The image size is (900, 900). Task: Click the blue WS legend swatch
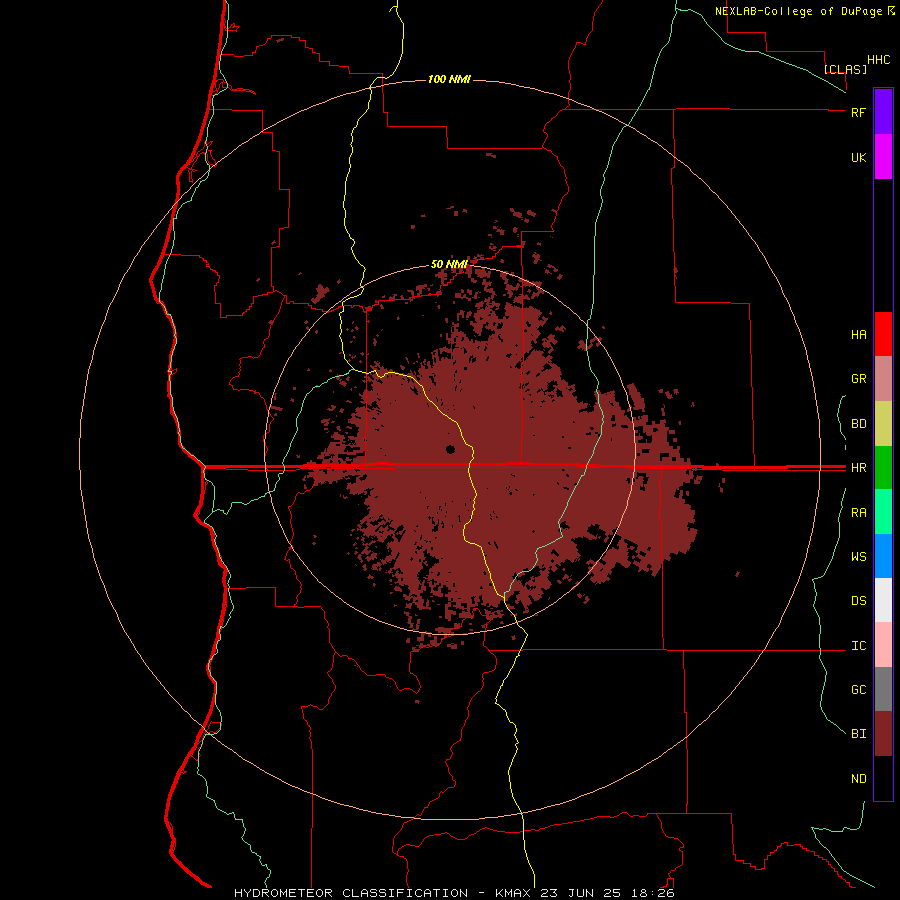click(x=883, y=556)
